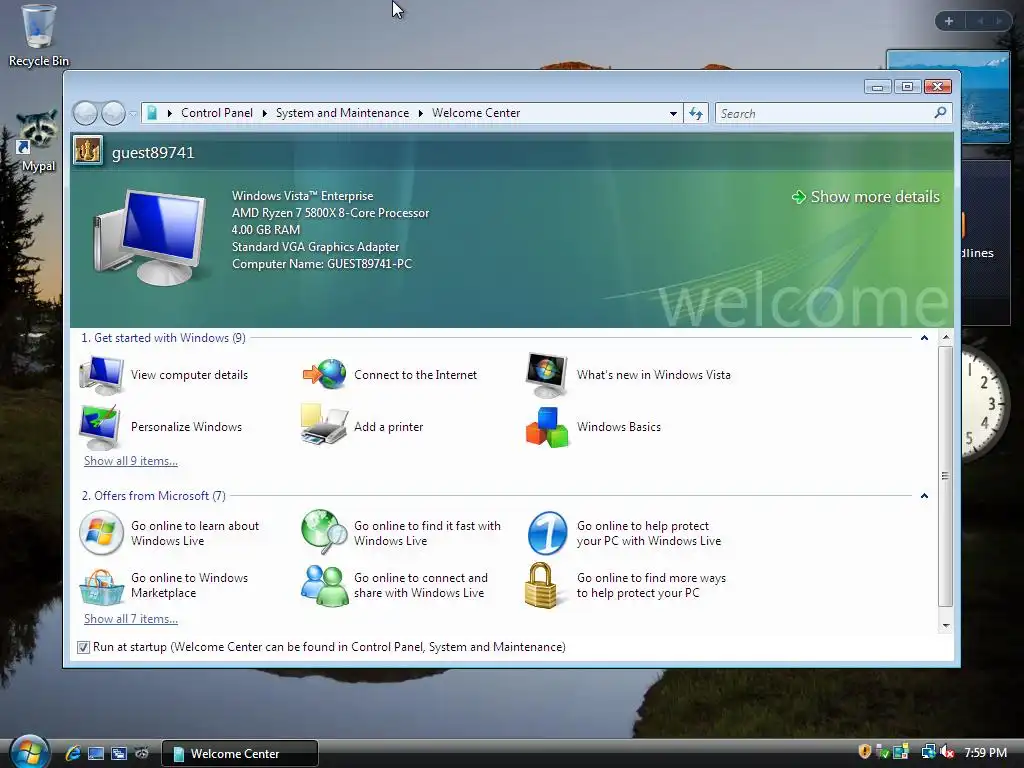
Task: Collapse the Offers from Microsoft section
Action: point(924,496)
